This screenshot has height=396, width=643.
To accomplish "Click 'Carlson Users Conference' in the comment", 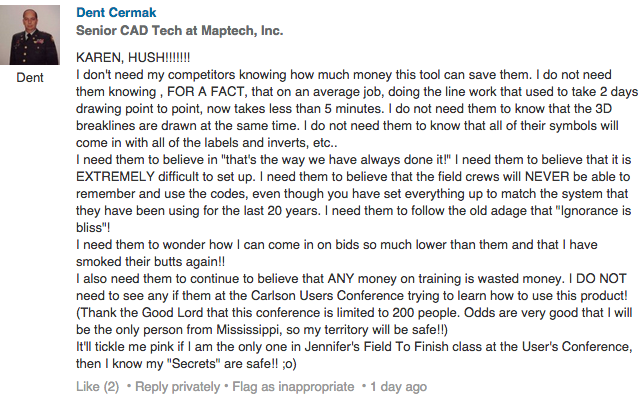I will pyautogui.click(x=327, y=296).
